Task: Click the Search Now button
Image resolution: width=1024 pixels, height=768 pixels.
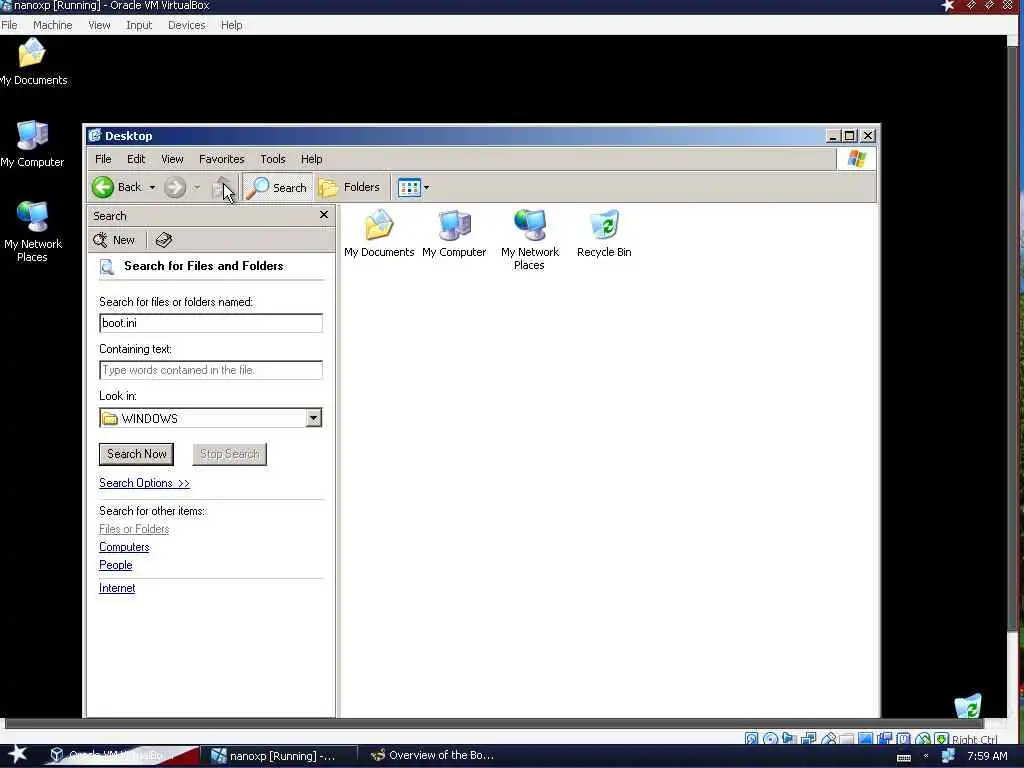Action: tap(136, 454)
